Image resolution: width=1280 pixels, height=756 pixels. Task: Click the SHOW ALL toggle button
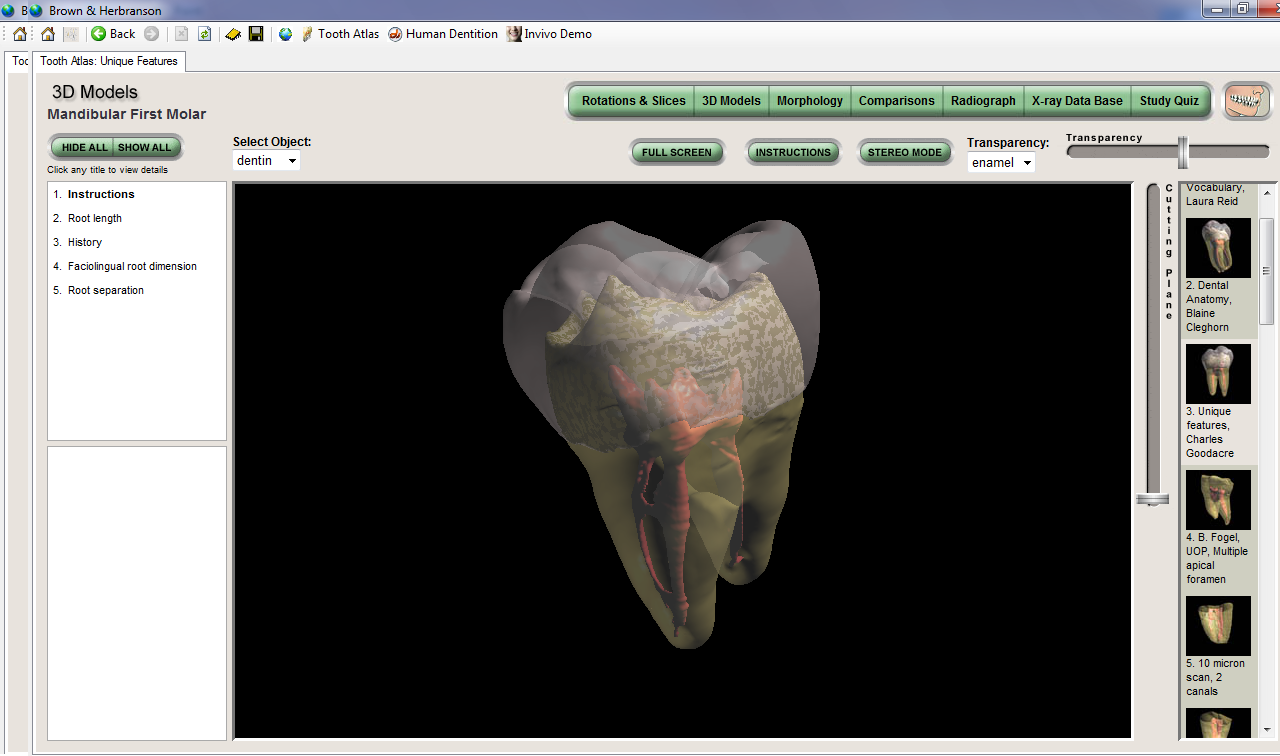(145, 148)
